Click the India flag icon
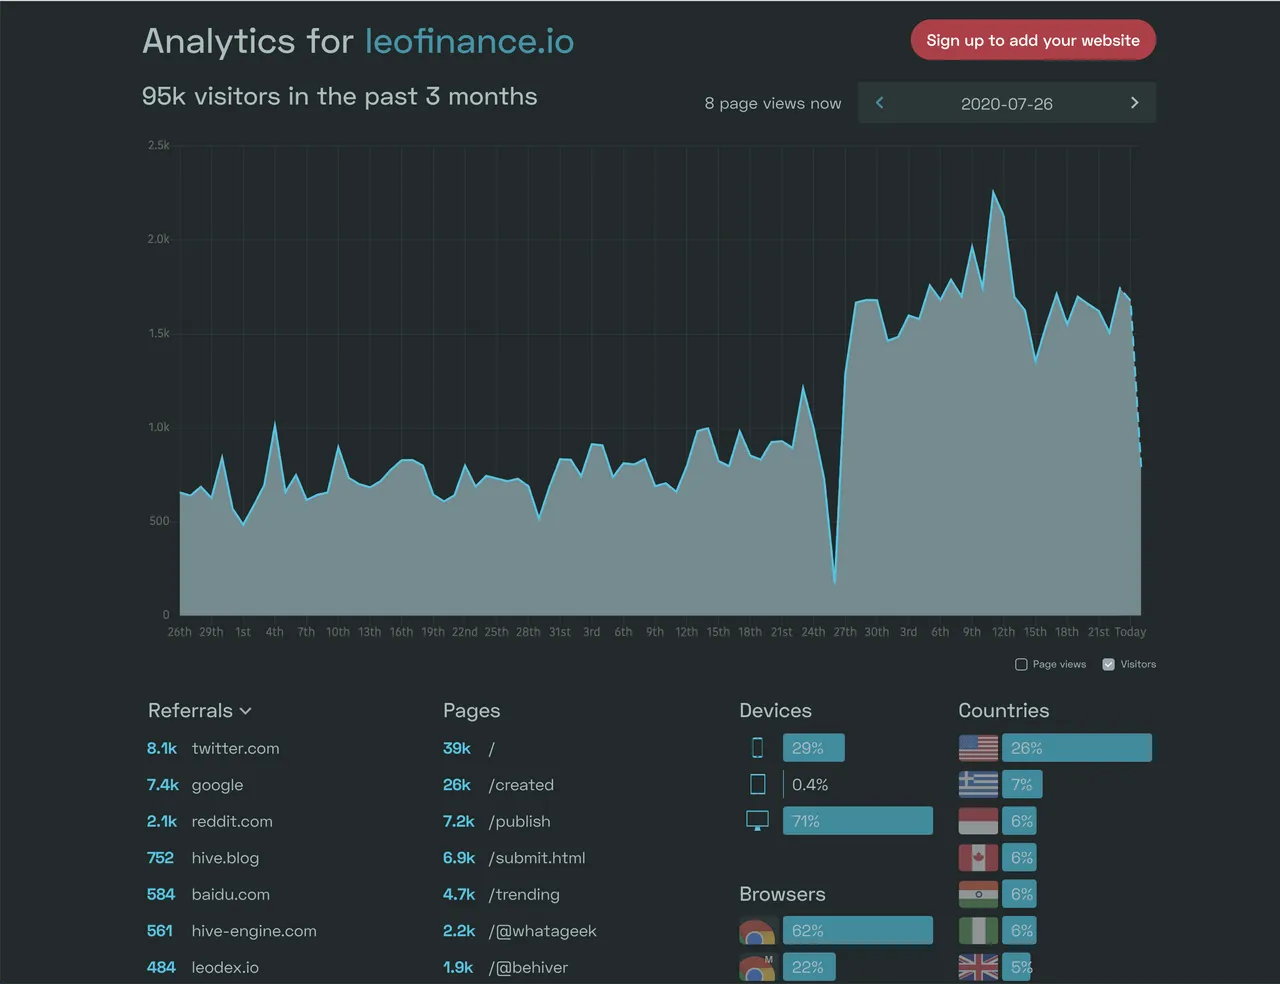Screen dimensions: 1280x984 tap(978, 894)
